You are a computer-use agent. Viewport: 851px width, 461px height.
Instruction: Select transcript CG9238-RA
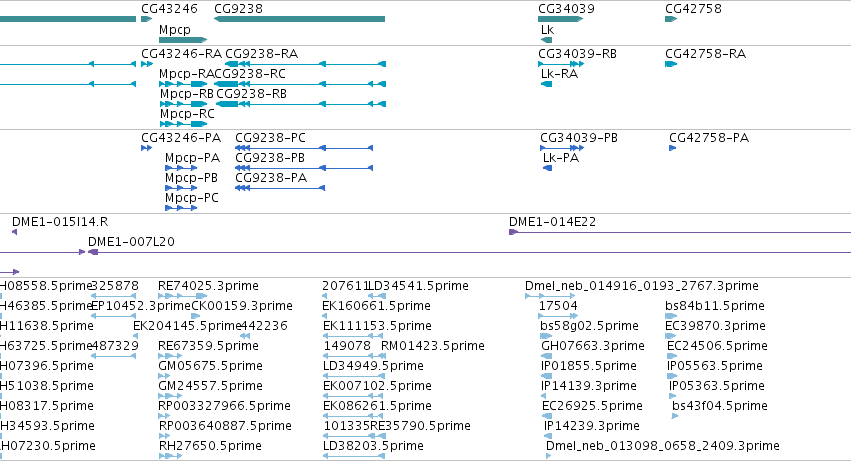261,54
